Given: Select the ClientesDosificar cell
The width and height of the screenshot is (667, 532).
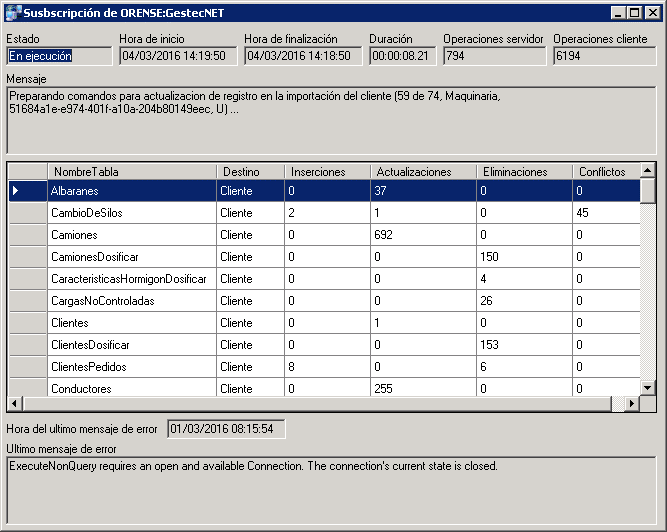Looking at the screenshot, I should coord(132,345).
